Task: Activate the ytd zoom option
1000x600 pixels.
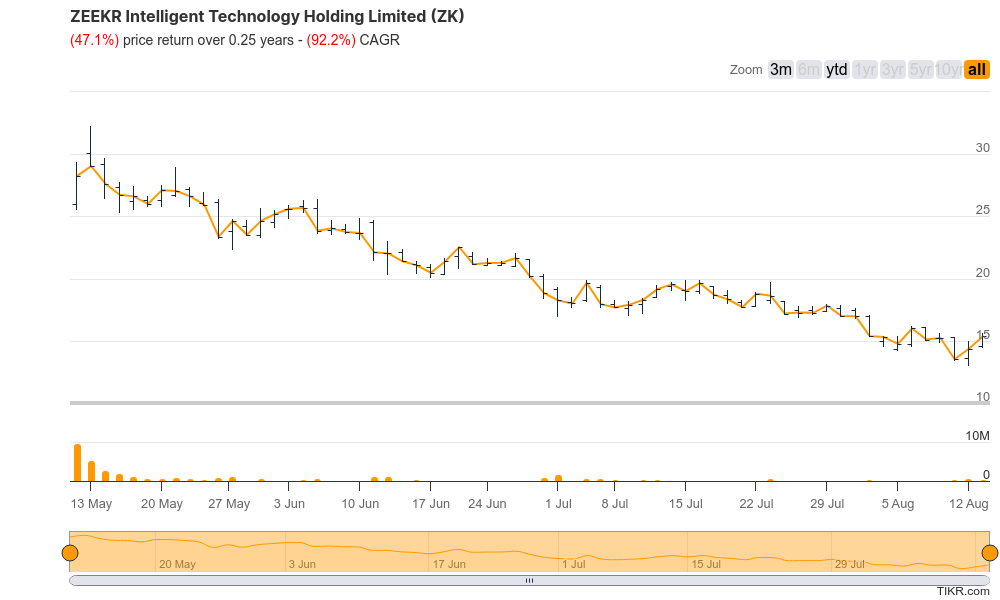Action: coord(835,69)
